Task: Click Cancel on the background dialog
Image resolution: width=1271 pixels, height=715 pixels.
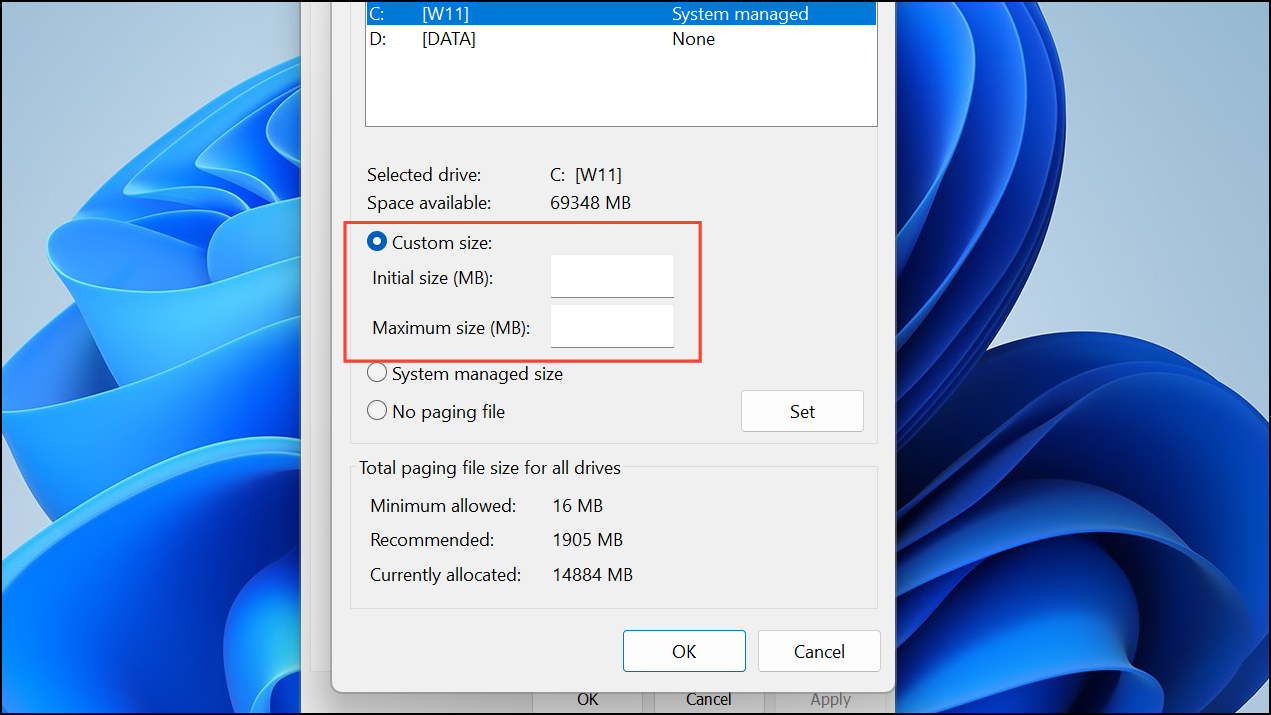Action: (708, 699)
